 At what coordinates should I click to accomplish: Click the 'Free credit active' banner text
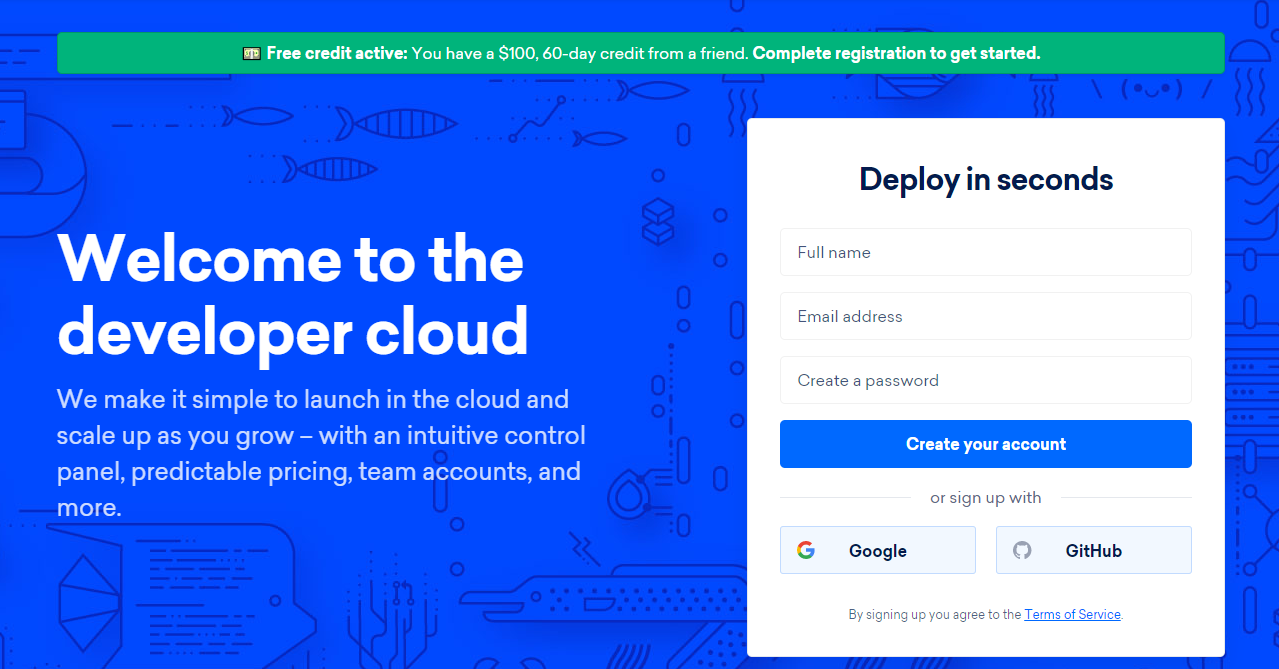pyautogui.click(x=337, y=53)
